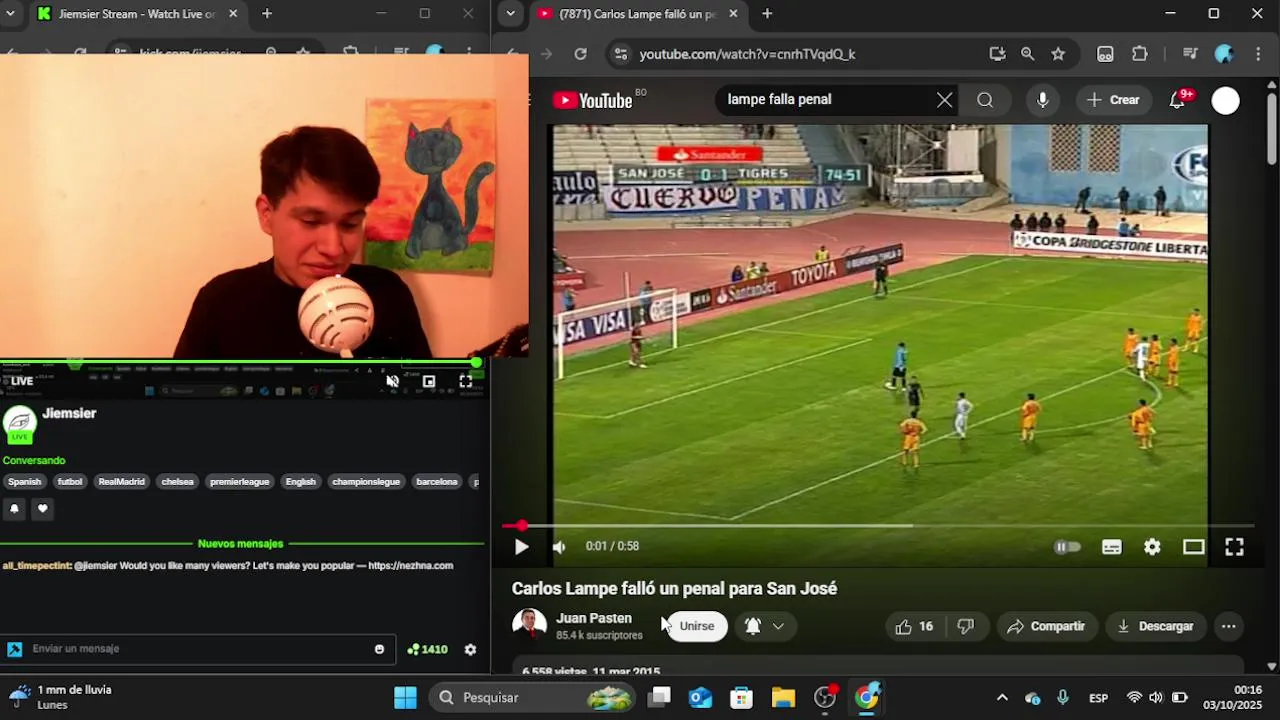Image resolution: width=1280 pixels, height=720 pixels.
Task: Show hidden system tray icons chevron
Action: [x=1002, y=697]
